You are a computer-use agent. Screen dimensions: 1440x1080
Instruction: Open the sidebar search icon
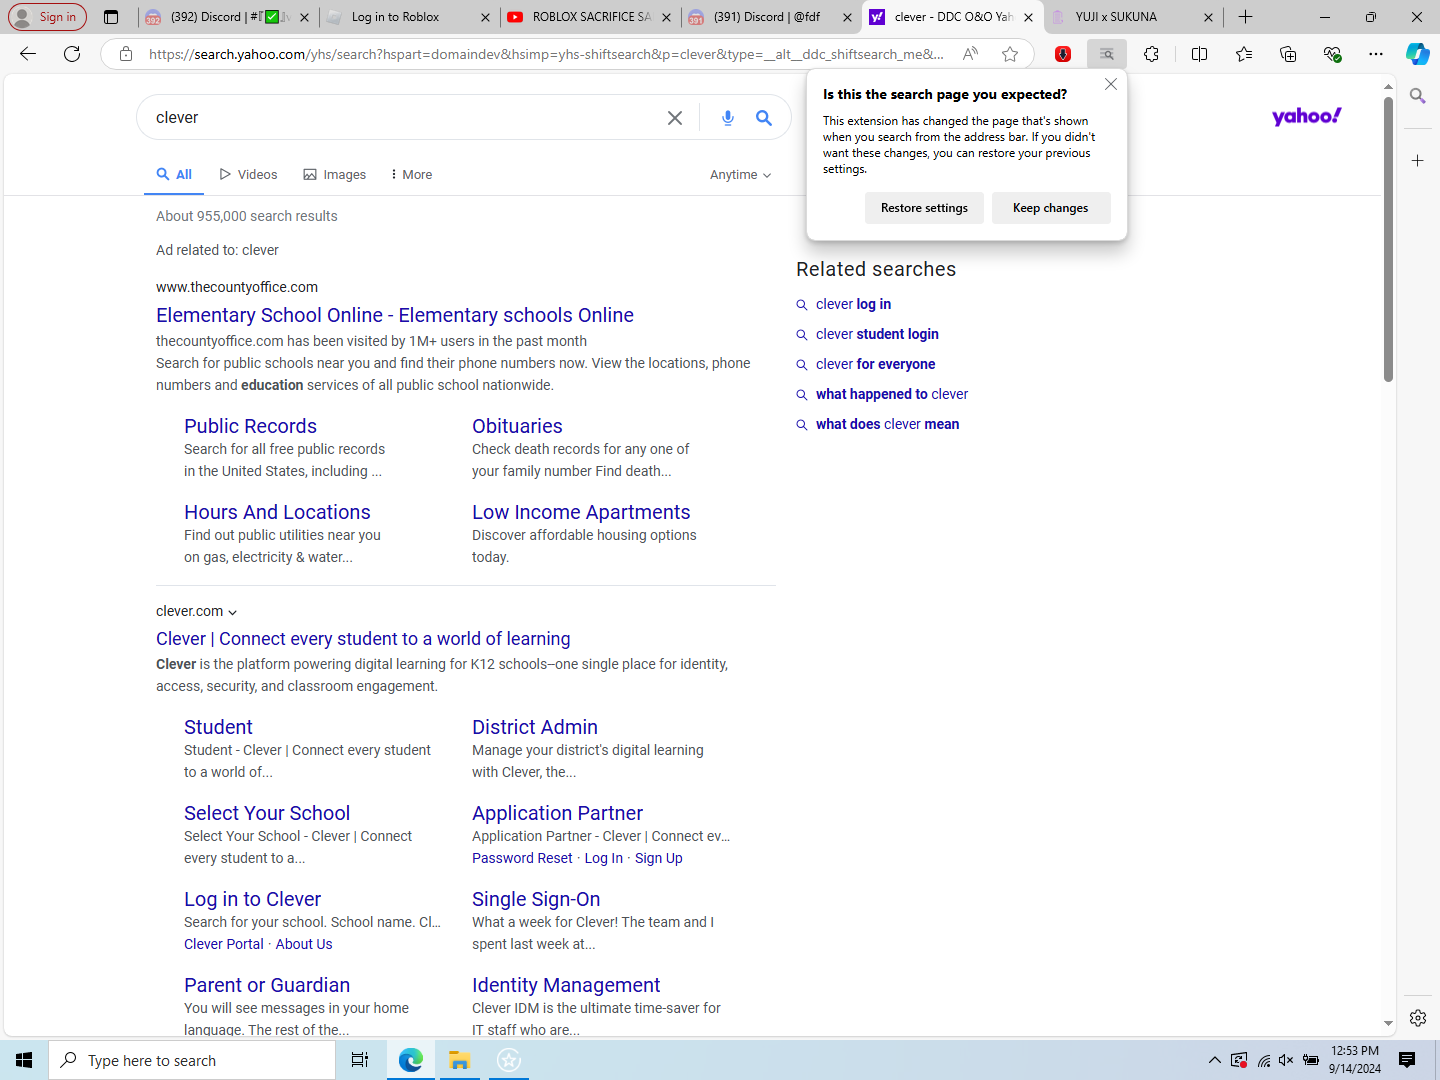pos(1417,96)
